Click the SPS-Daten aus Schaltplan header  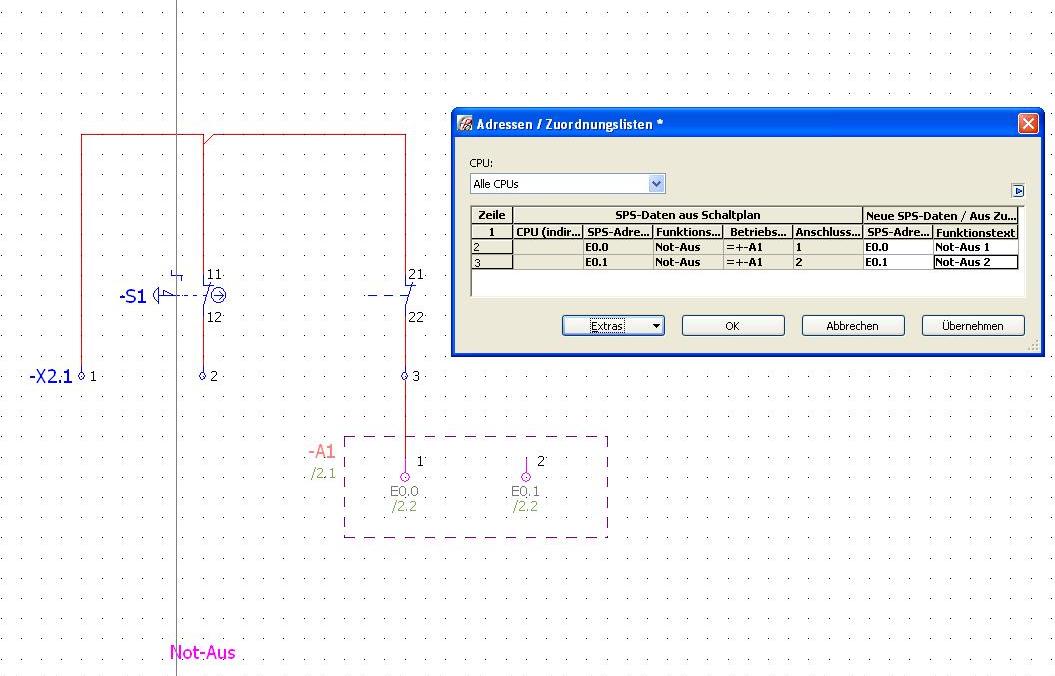tap(688, 215)
